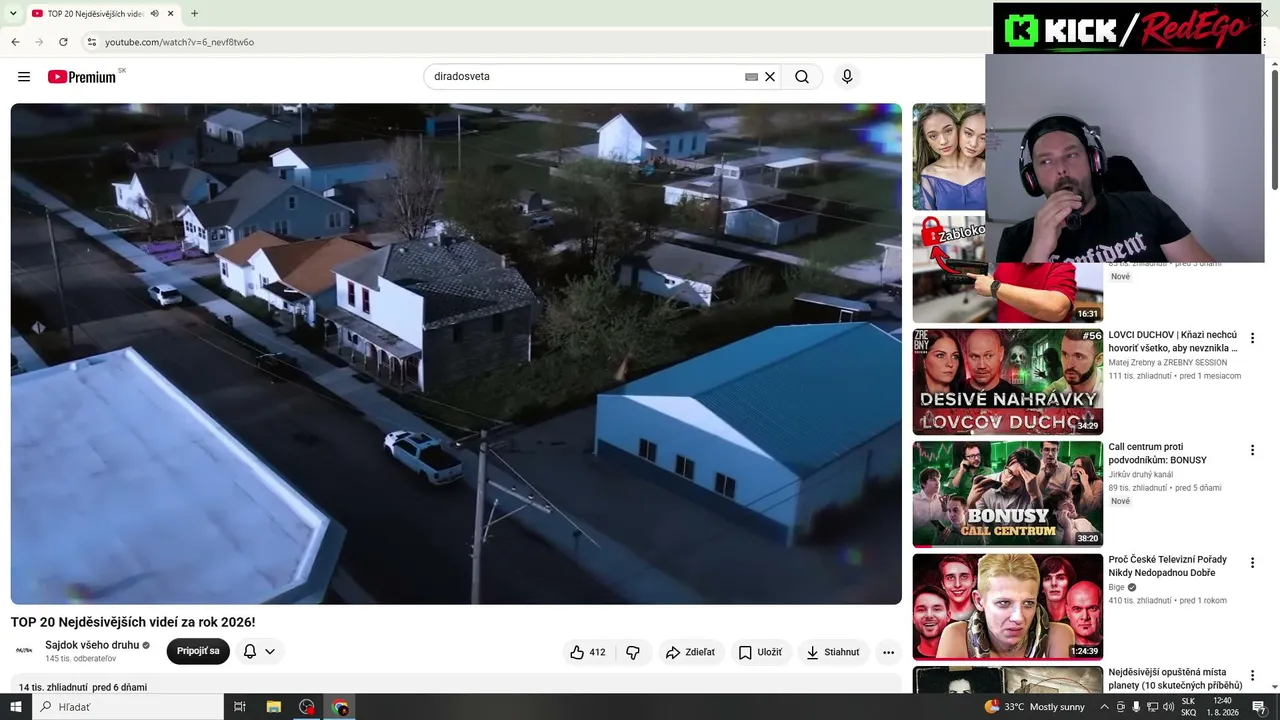Click the video player area
The height and width of the screenshot is (720, 1280).
[x=456, y=354]
